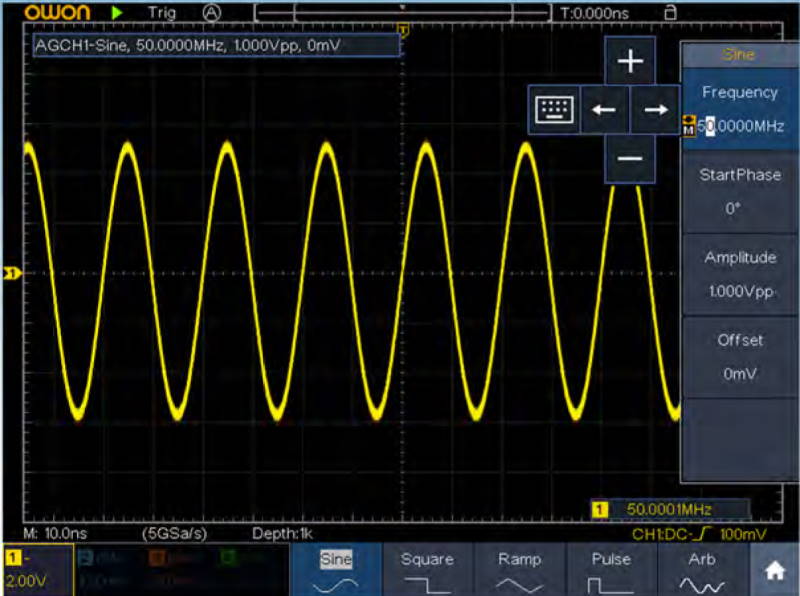Click the Auto trigger mode icon

tap(212, 13)
